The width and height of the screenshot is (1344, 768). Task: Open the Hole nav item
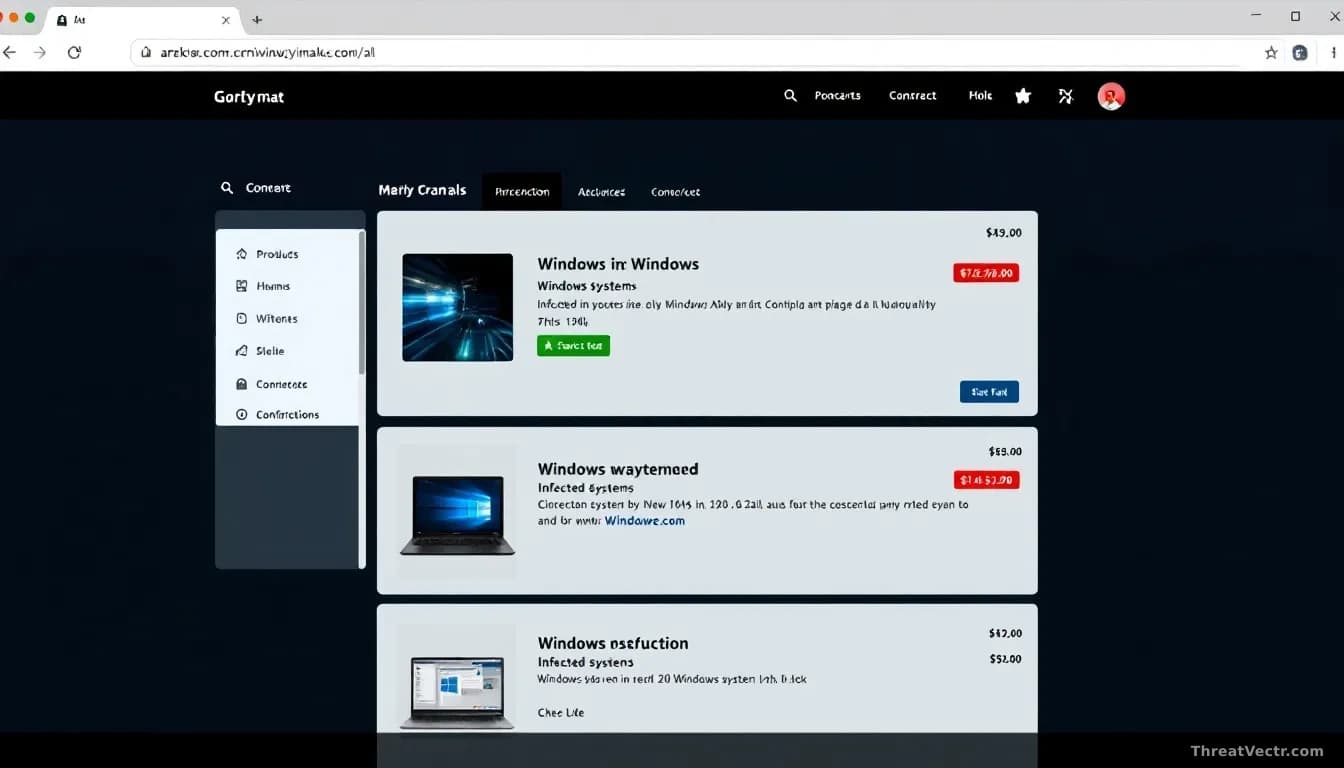[980, 96]
